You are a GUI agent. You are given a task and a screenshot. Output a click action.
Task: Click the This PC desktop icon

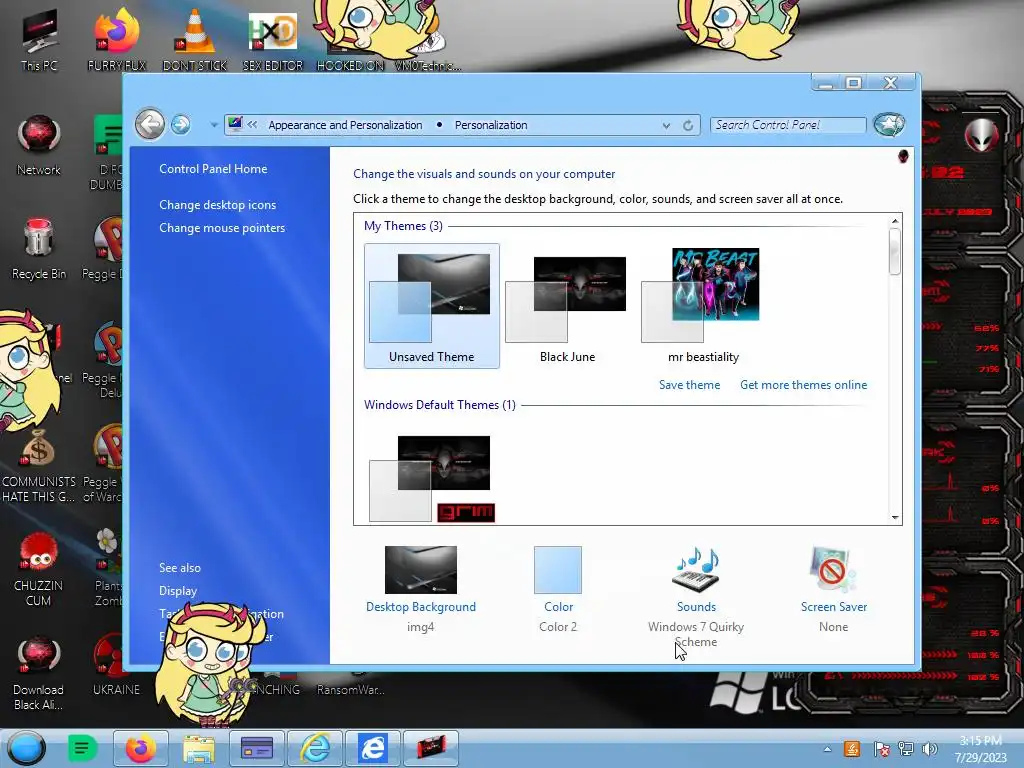39,40
